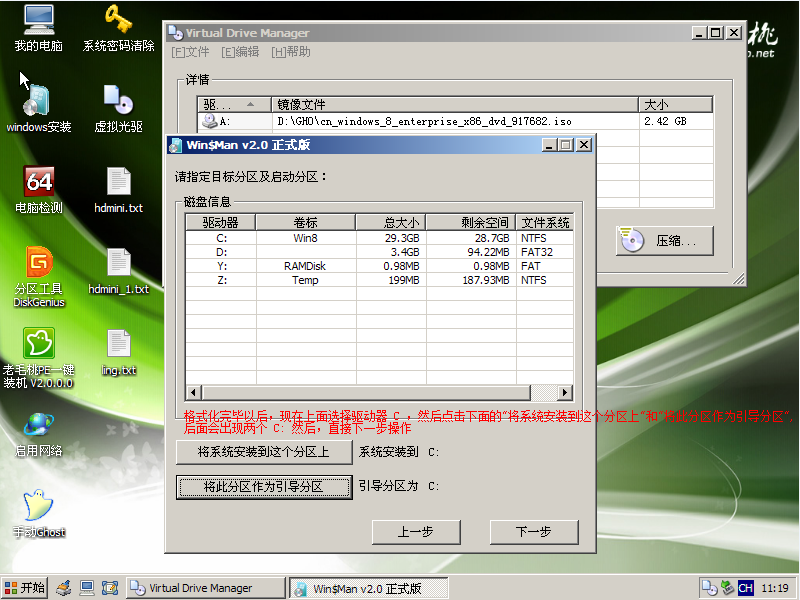The width and height of the screenshot is (800, 600).
Task: Open [E]编辑 menu in Virtual Drive Manager
Action: coord(240,52)
